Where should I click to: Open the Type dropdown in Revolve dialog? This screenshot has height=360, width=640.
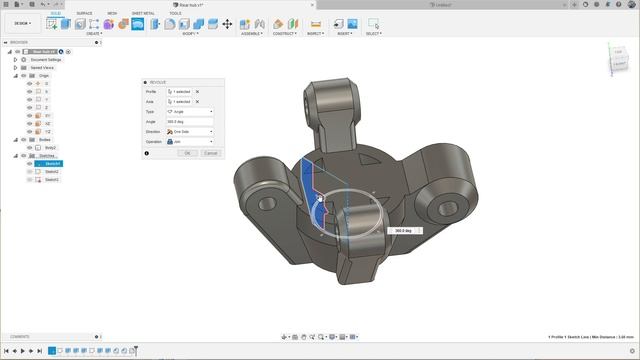click(x=190, y=111)
